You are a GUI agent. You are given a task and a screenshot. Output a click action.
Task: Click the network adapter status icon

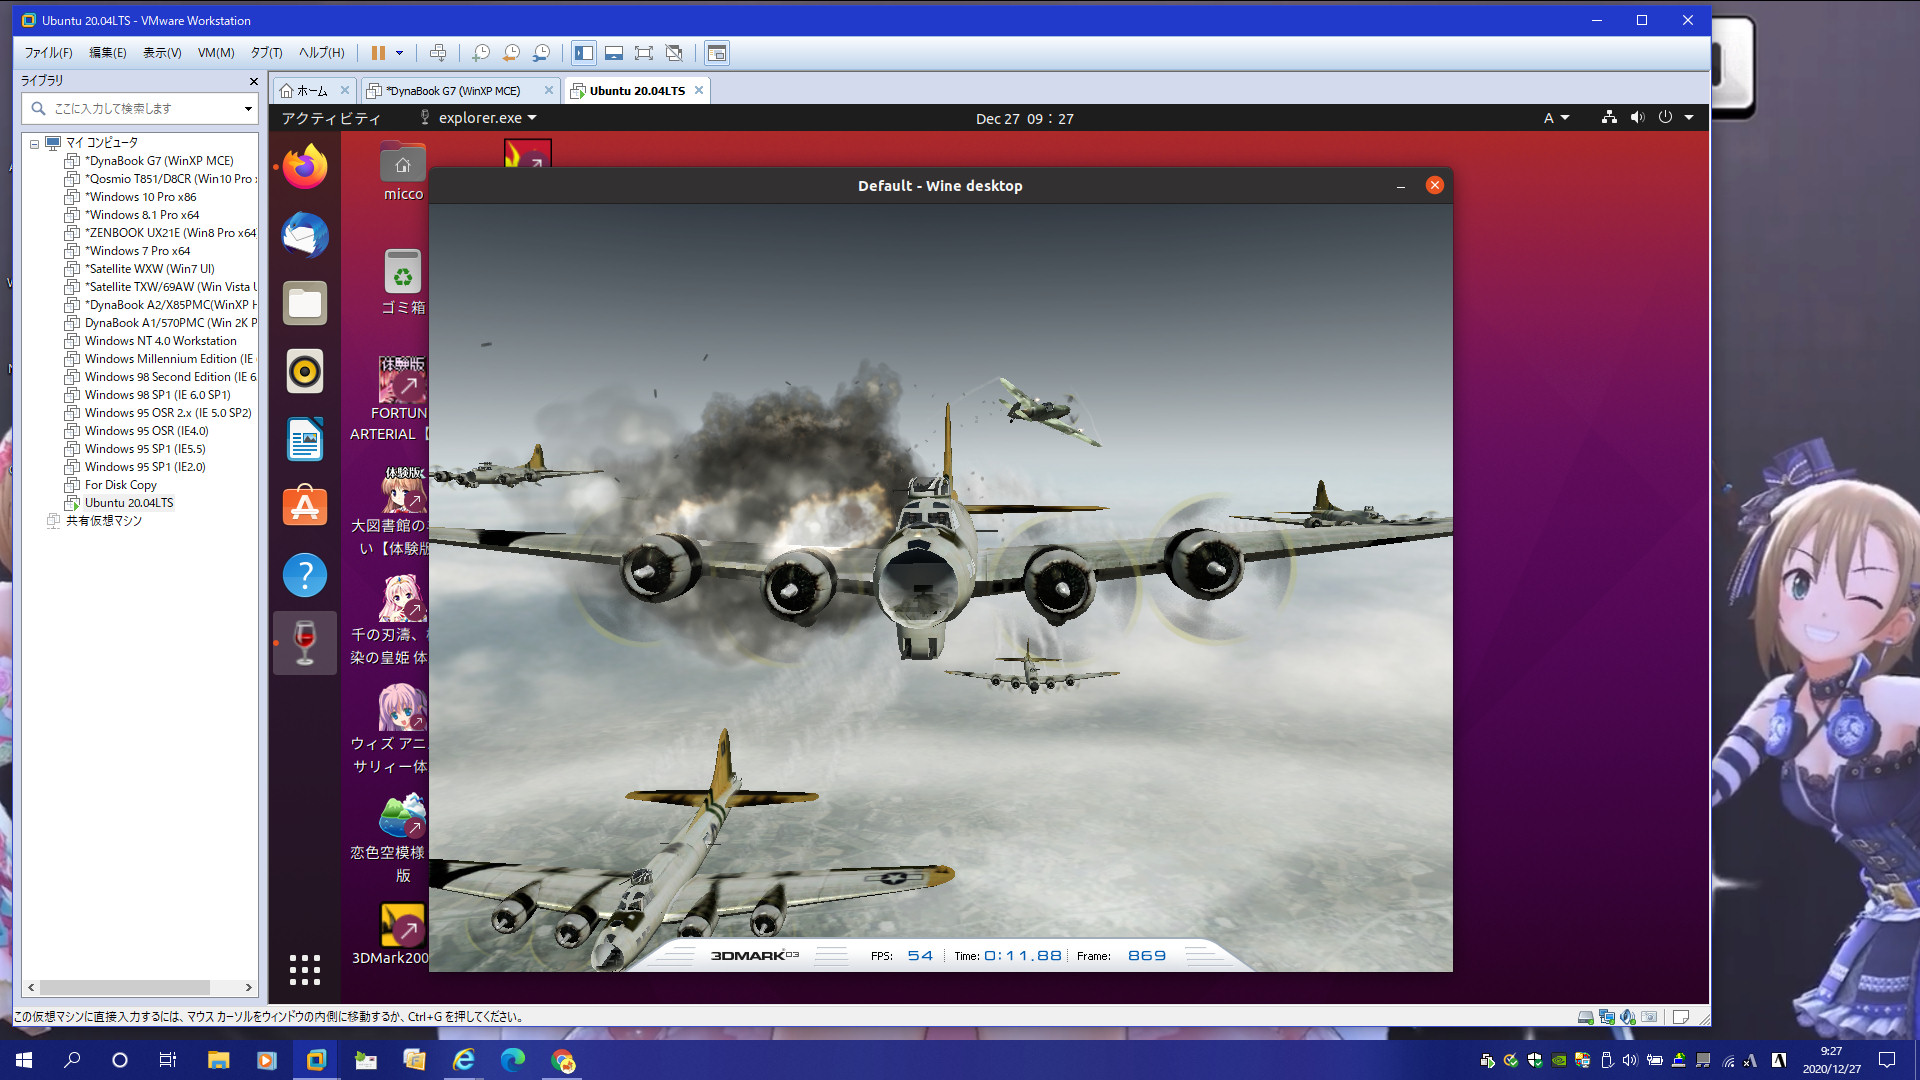point(1607,1017)
